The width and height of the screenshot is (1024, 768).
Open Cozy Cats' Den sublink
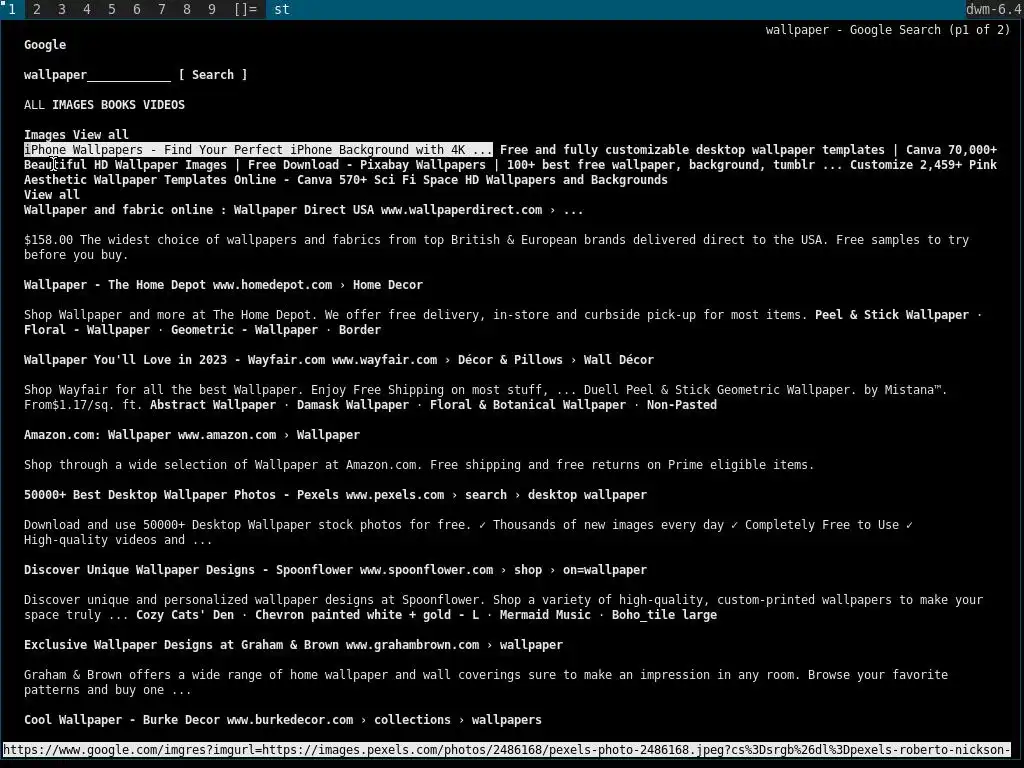185,615
